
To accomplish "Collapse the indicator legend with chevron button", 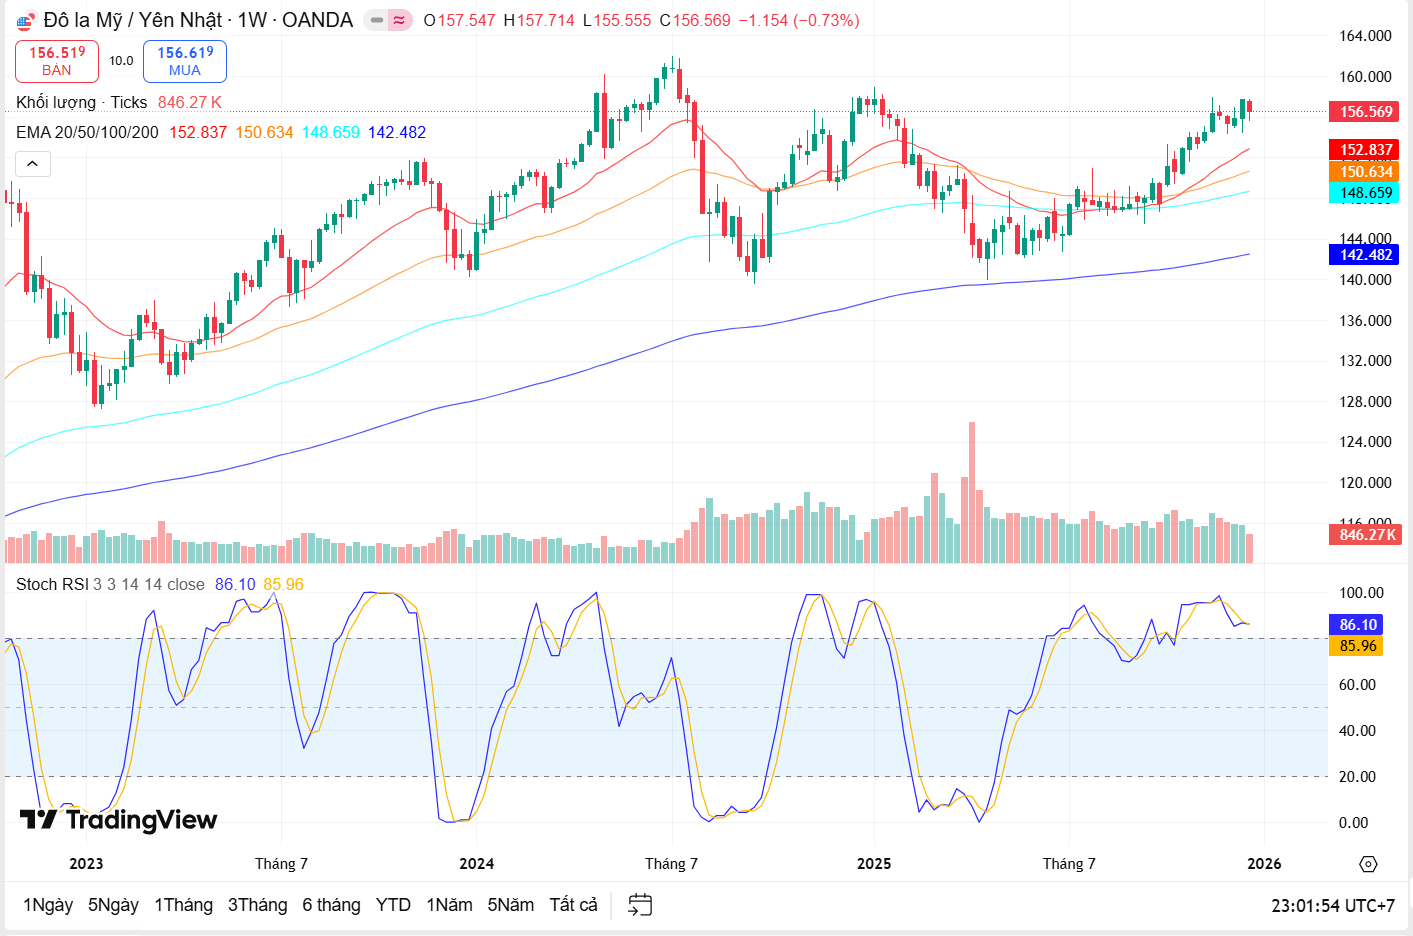I will (33, 164).
